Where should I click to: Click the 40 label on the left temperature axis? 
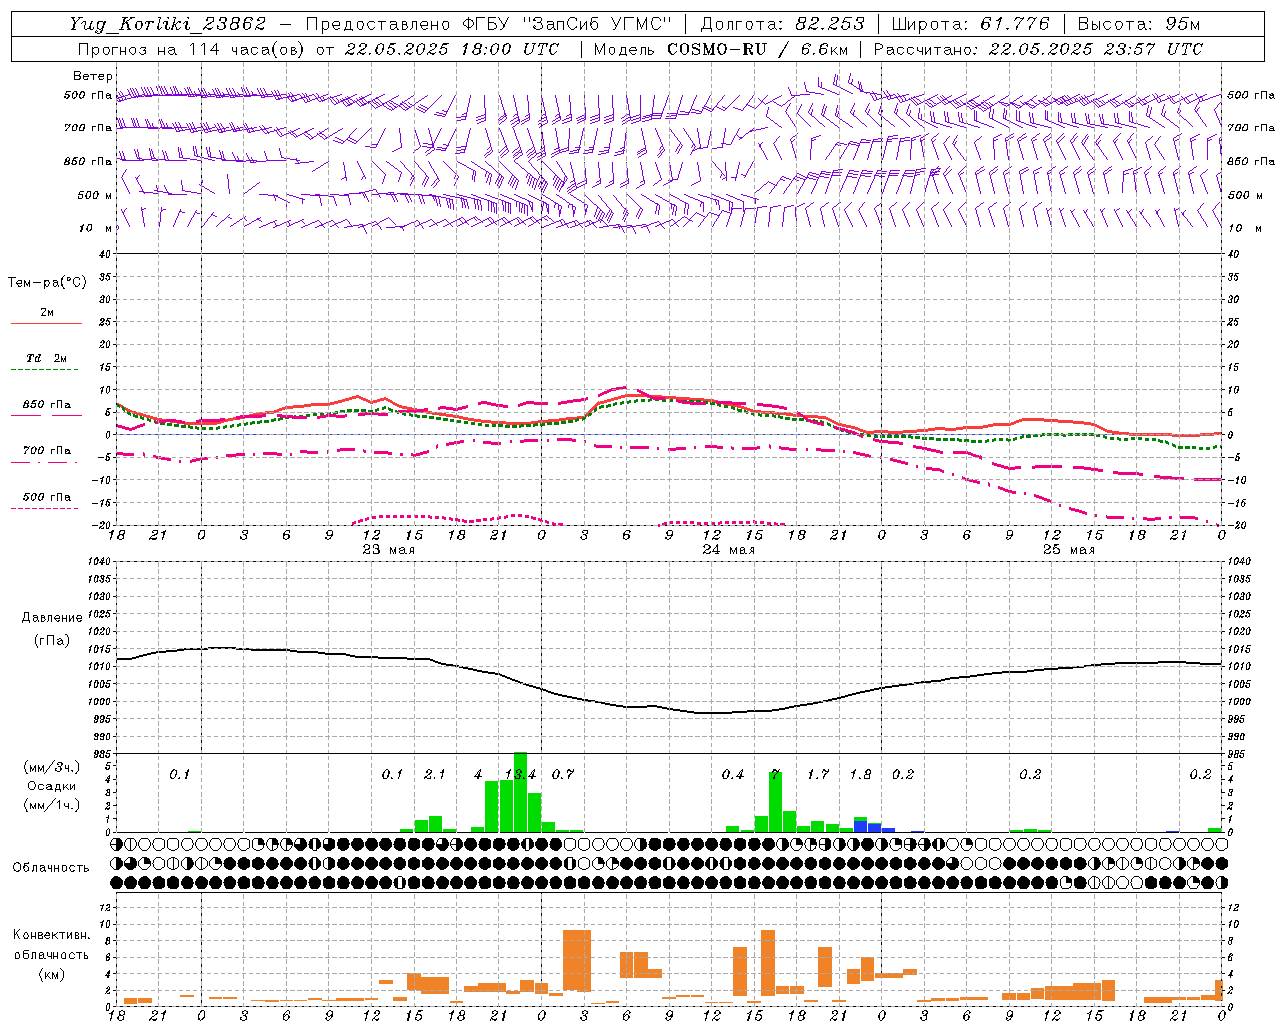[105, 254]
